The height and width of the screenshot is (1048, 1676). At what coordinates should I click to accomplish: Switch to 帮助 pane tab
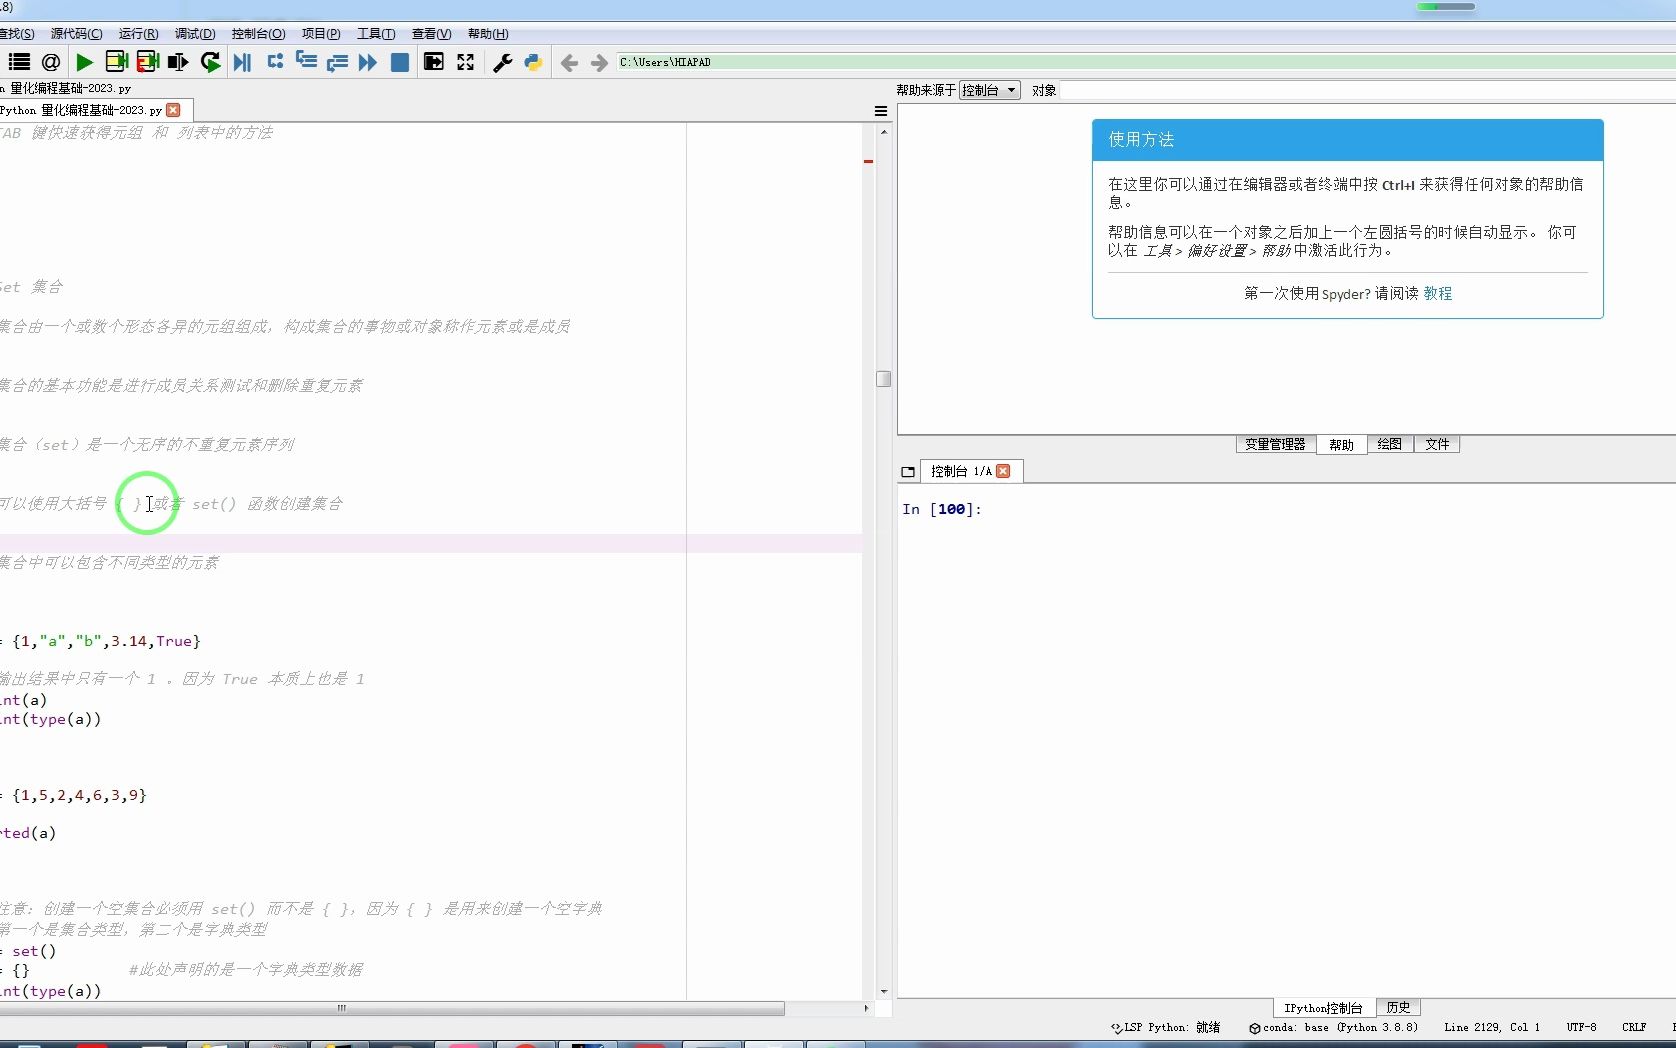1341,445
